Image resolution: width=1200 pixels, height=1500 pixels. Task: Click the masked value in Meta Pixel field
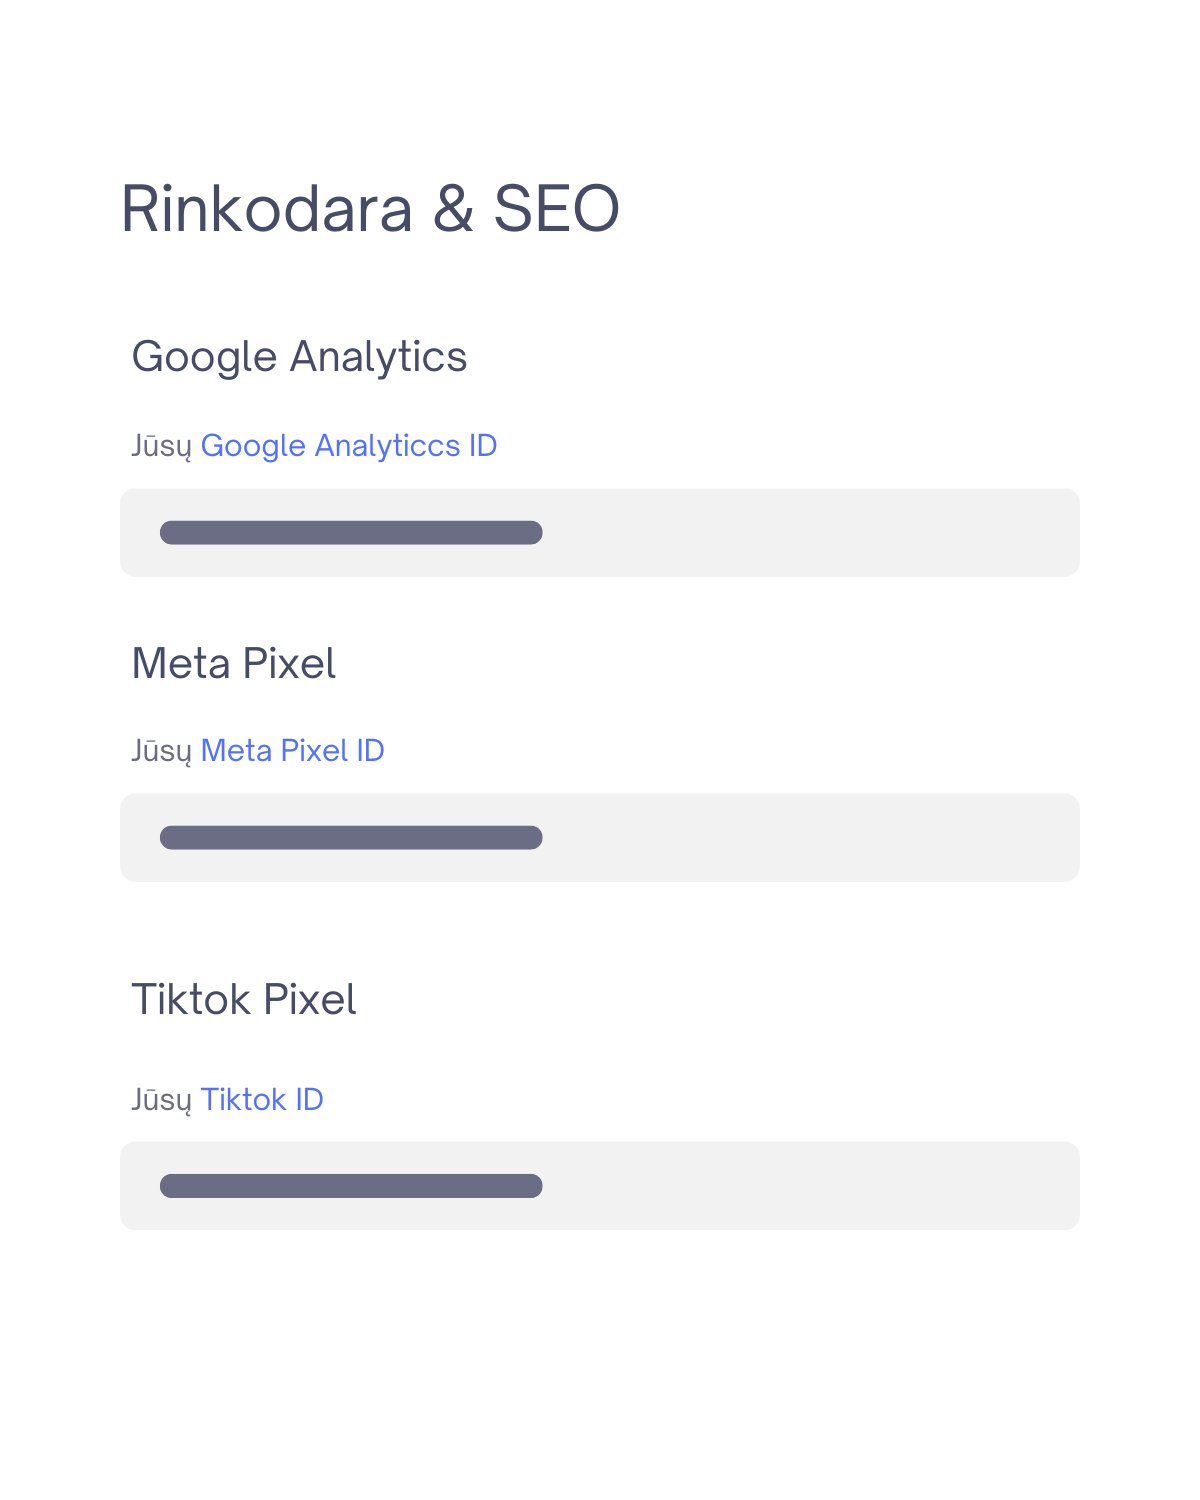(x=351, y=837)
